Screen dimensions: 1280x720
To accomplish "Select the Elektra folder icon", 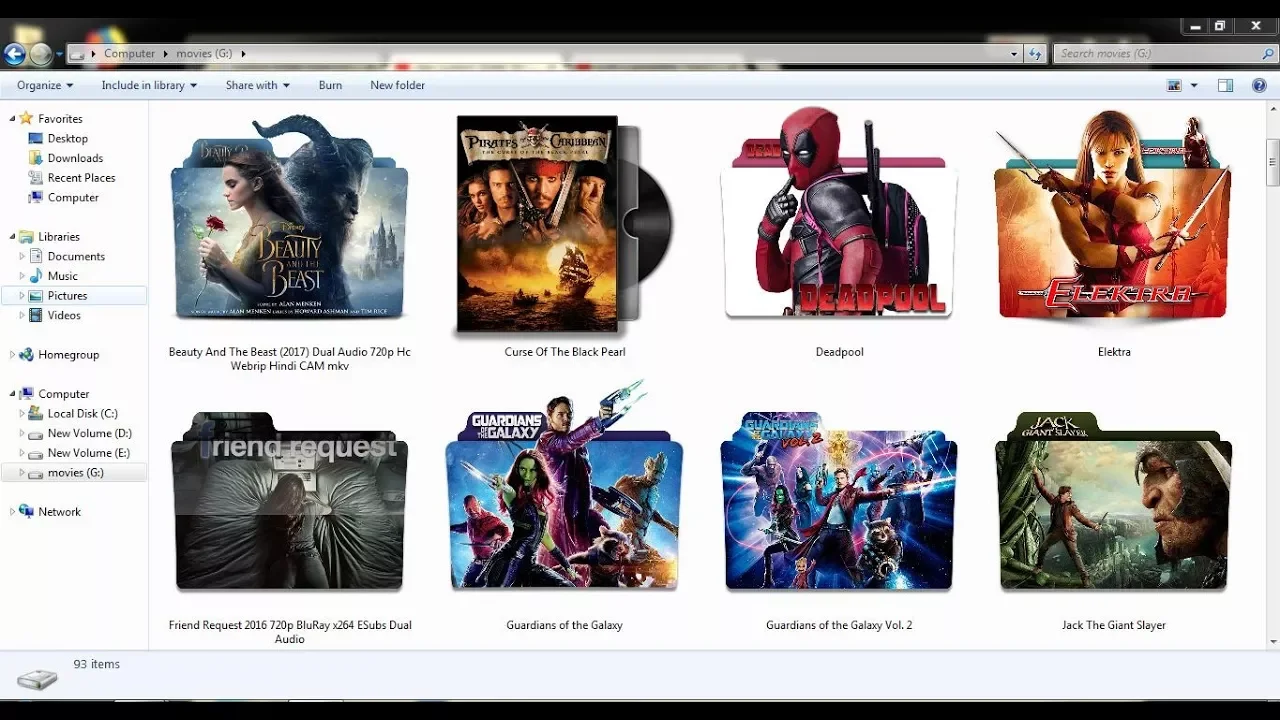I will (1113, 219).
